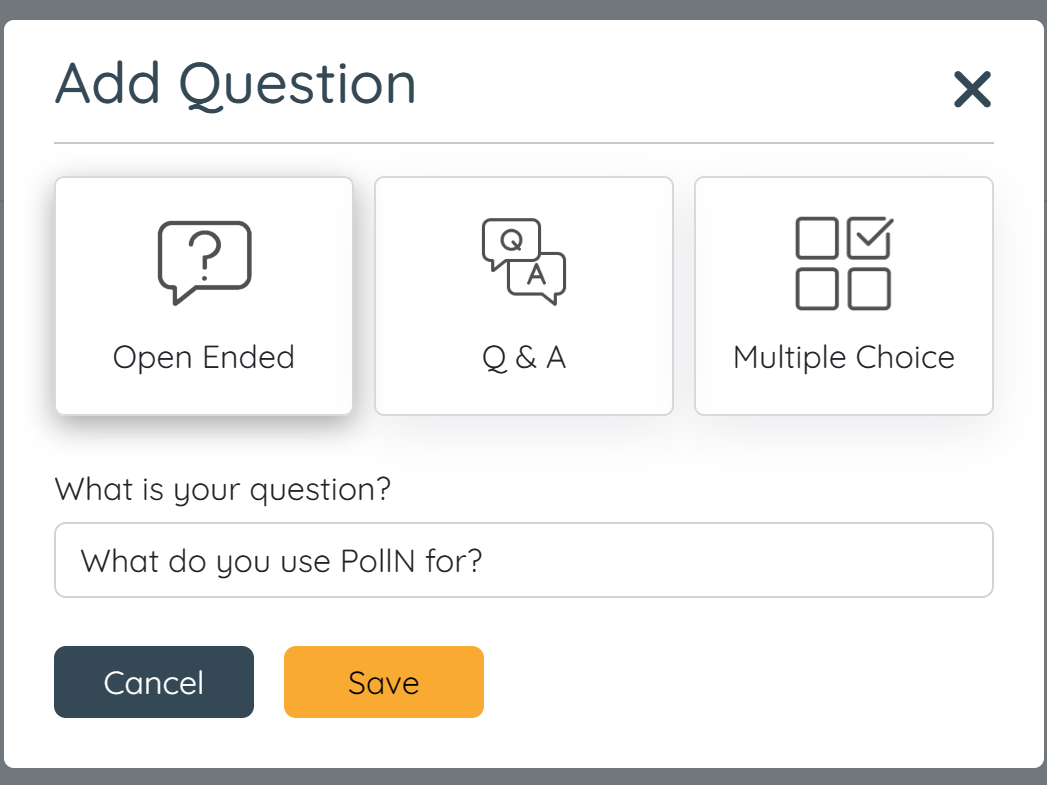The image size is (1047, 785).
Task: Click inside the question text field
Action: click(523, 560)
